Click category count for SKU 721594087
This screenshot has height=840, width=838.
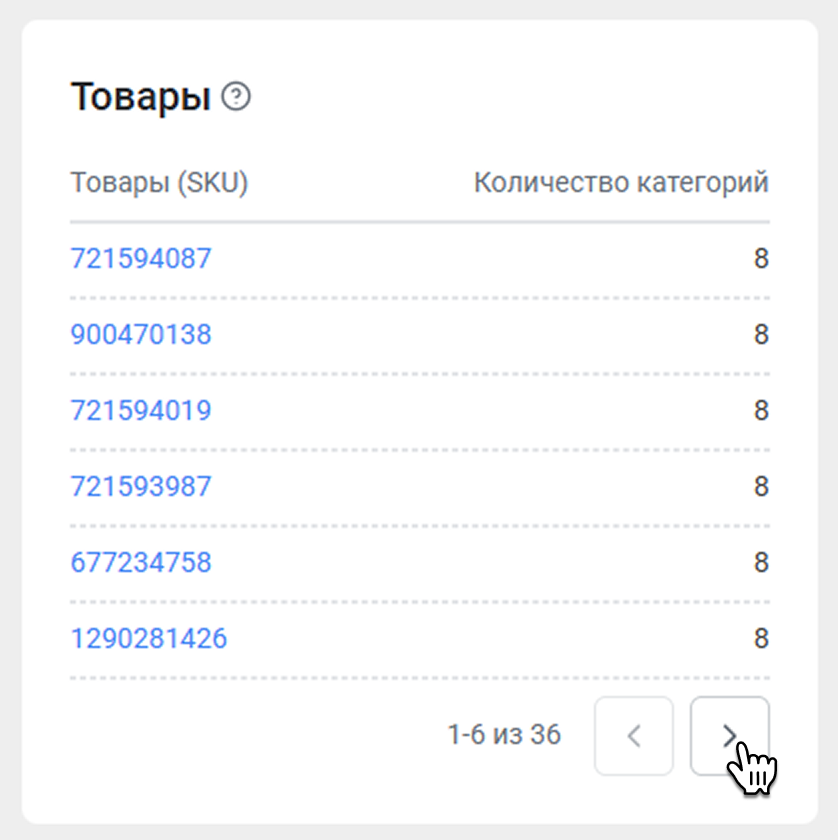(761, 258)
